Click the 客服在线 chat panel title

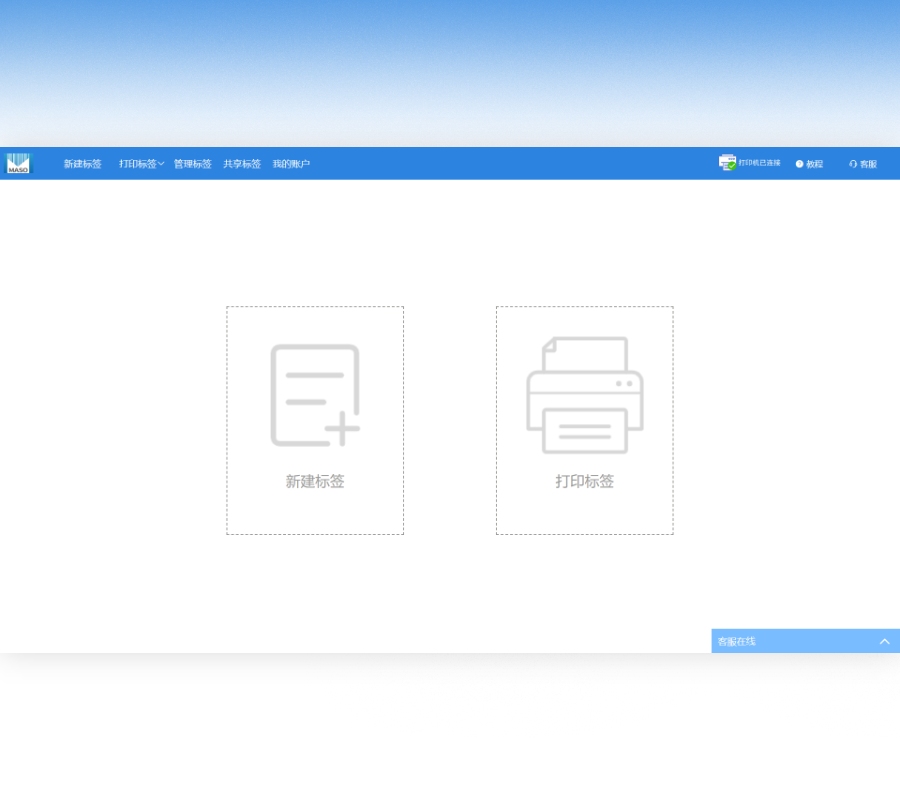pyautogui.click(x=737, y=641)
